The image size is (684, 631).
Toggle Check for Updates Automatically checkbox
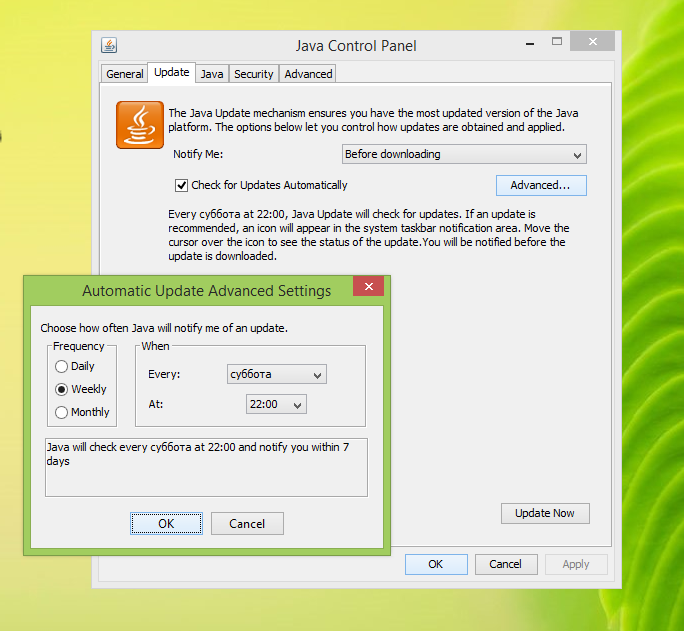(181, 185)
